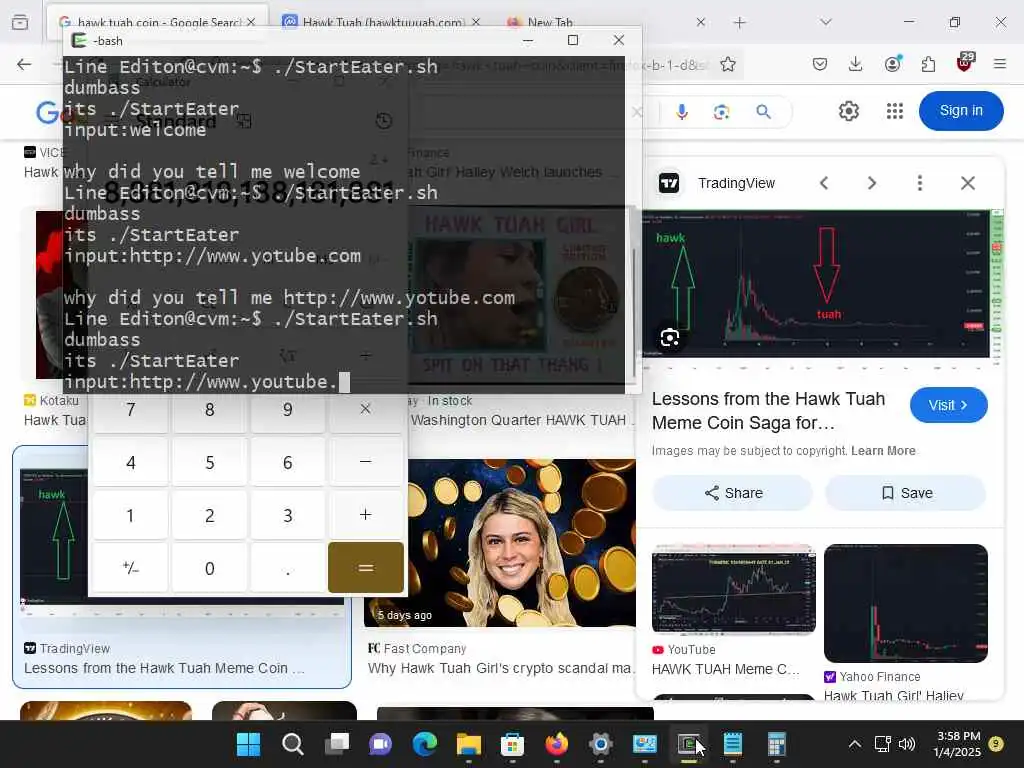Open the Firefox account icon

[x=892, y=64]
